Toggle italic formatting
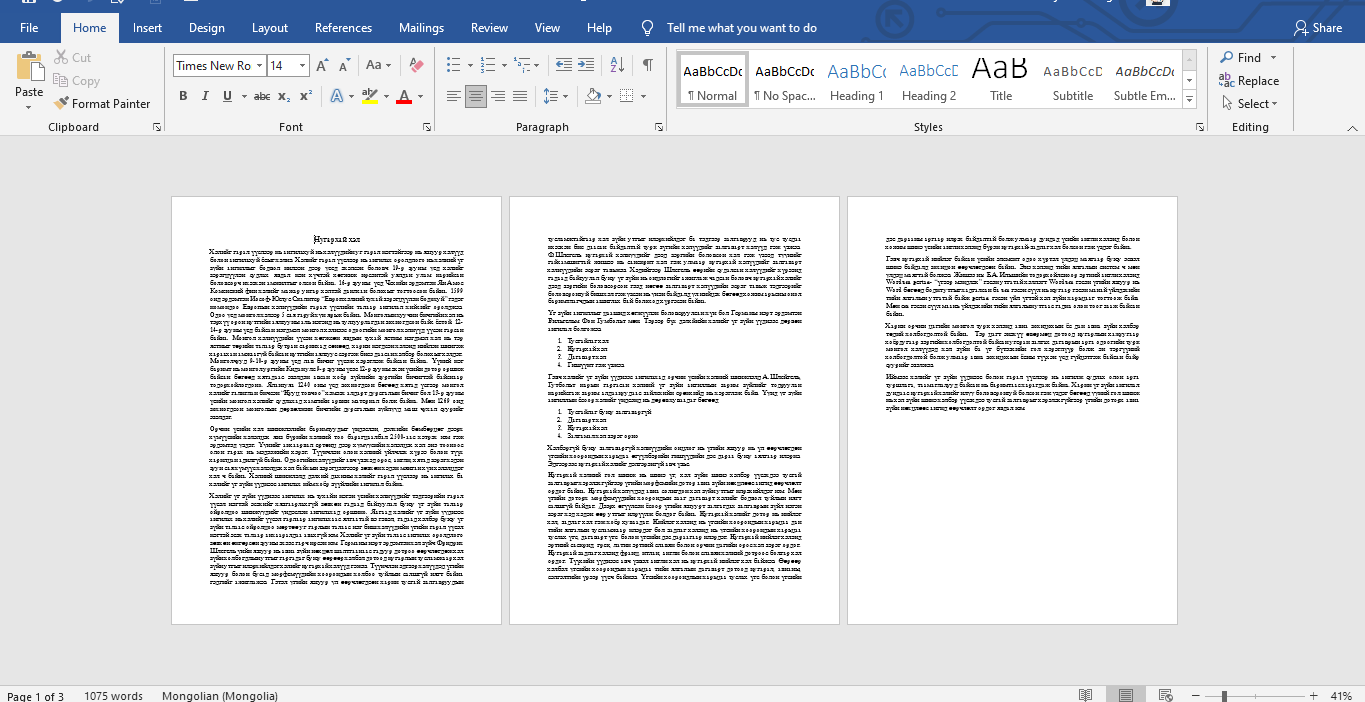This screenshot has width=1365, height=702. pos(206,96)
